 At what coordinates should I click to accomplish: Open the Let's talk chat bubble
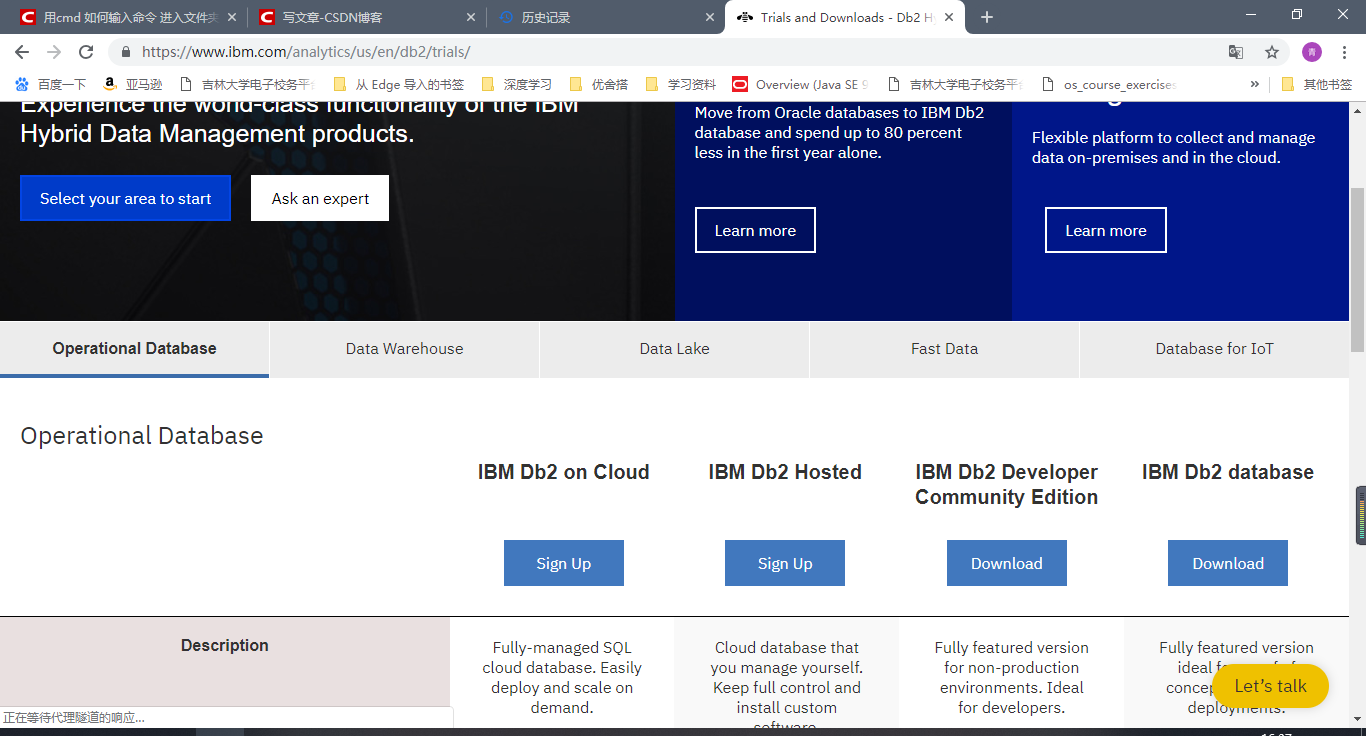point(1270,686)
